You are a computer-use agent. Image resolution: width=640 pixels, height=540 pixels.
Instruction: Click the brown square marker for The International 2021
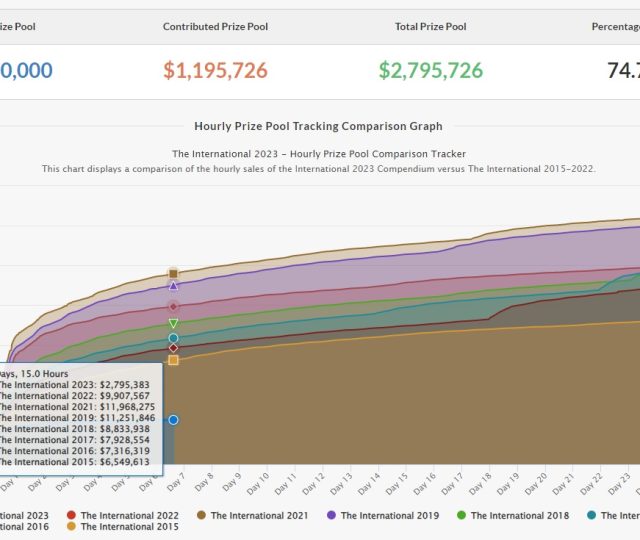click(173, 273)
